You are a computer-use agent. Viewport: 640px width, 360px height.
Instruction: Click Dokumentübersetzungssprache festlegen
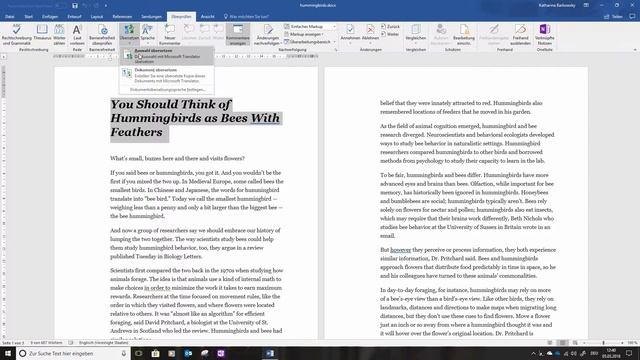point(167,89)
